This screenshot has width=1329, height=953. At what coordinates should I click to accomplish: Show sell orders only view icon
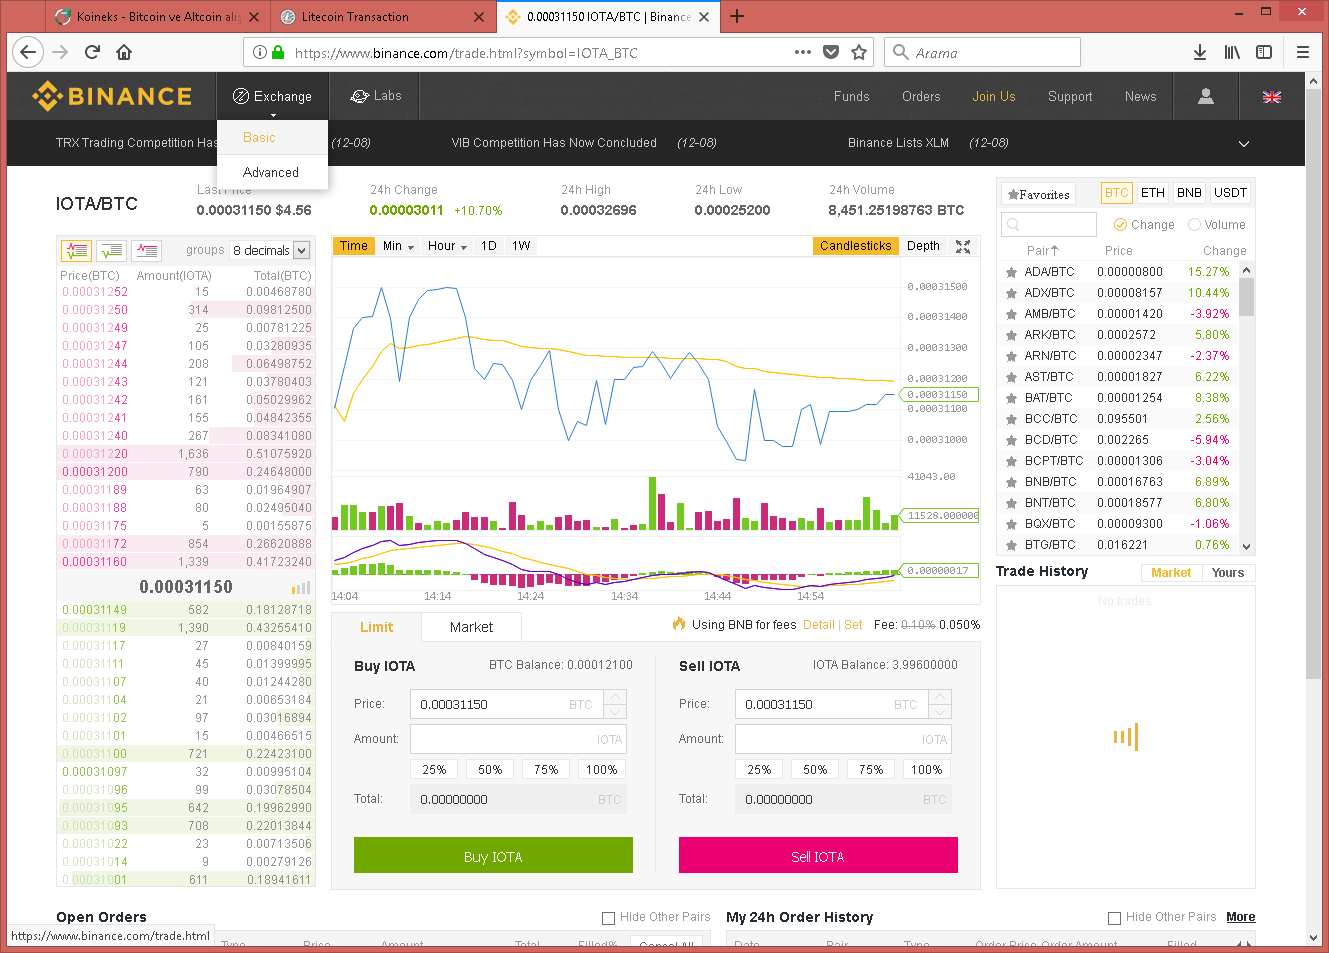(x=147, y=250)
